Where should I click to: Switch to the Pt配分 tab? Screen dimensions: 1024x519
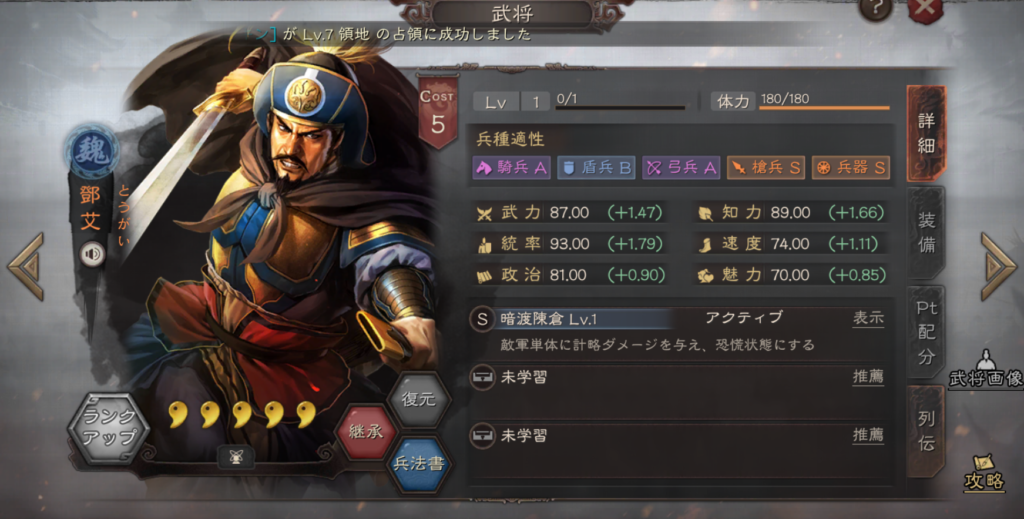click(926, 333)
